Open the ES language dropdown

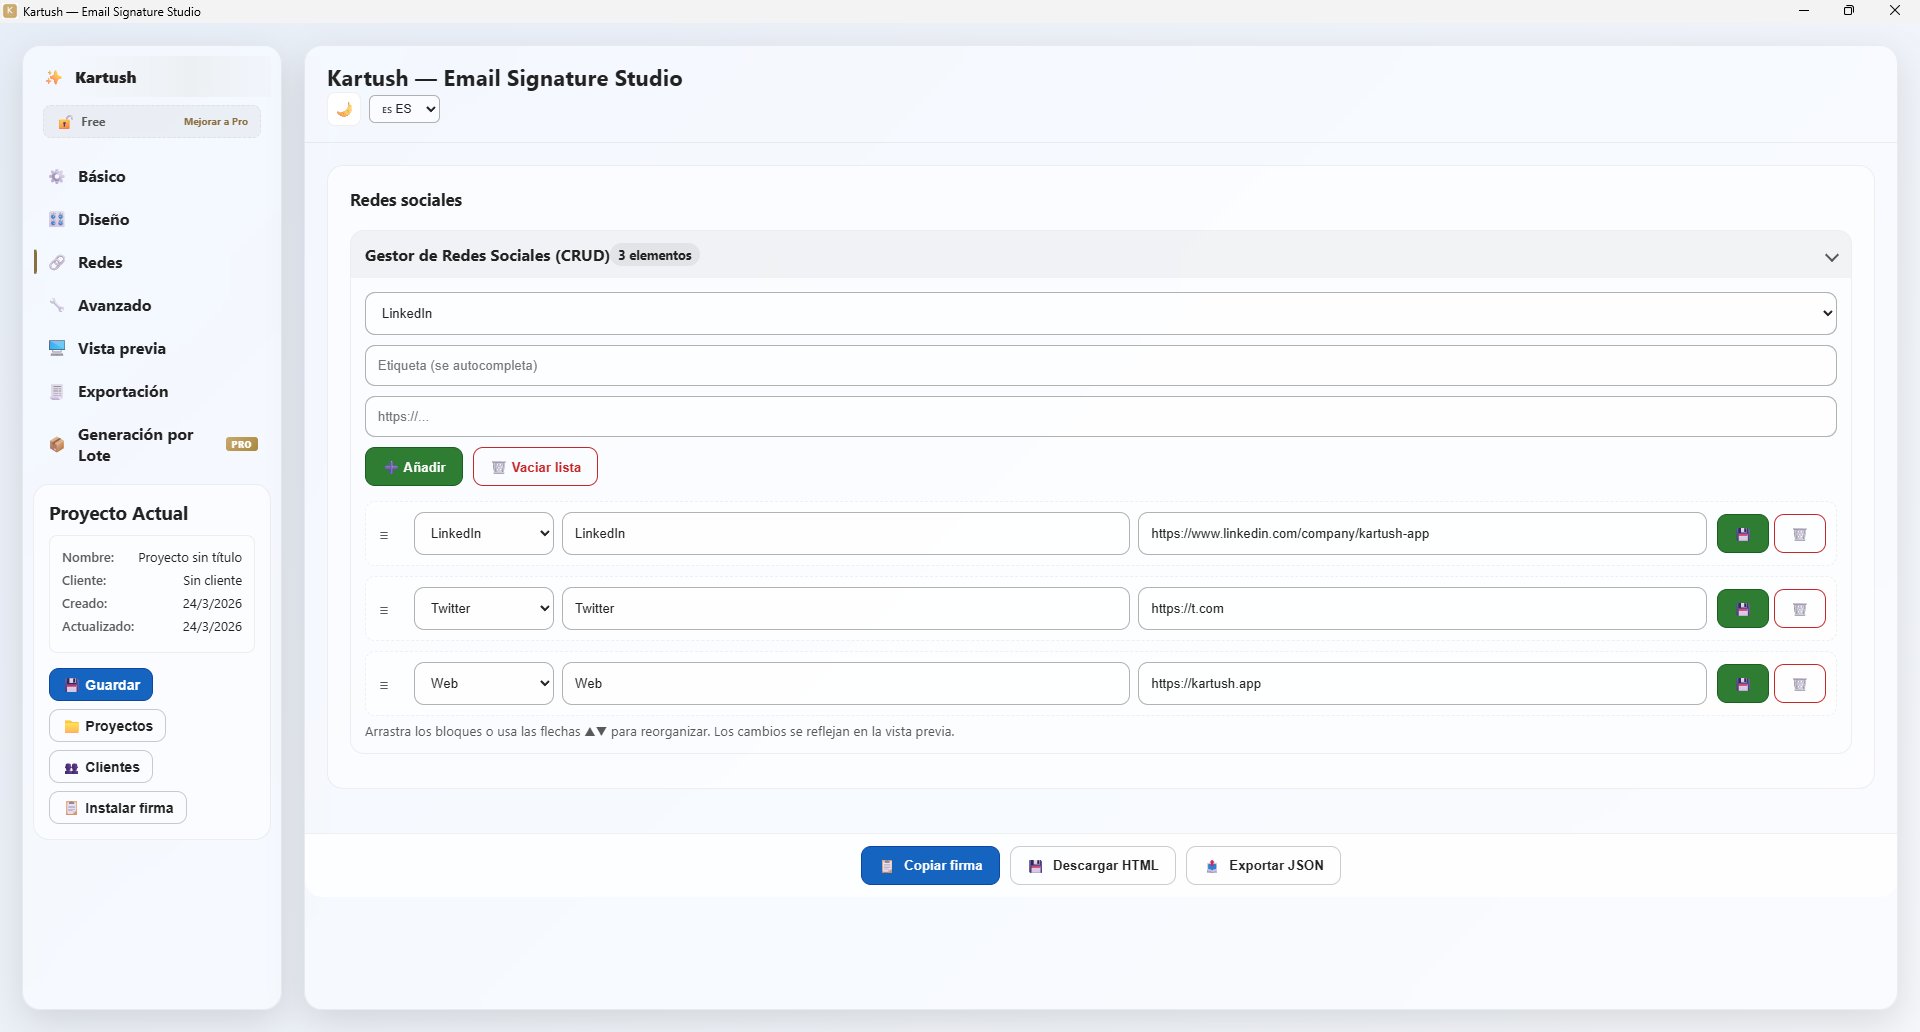404,109
